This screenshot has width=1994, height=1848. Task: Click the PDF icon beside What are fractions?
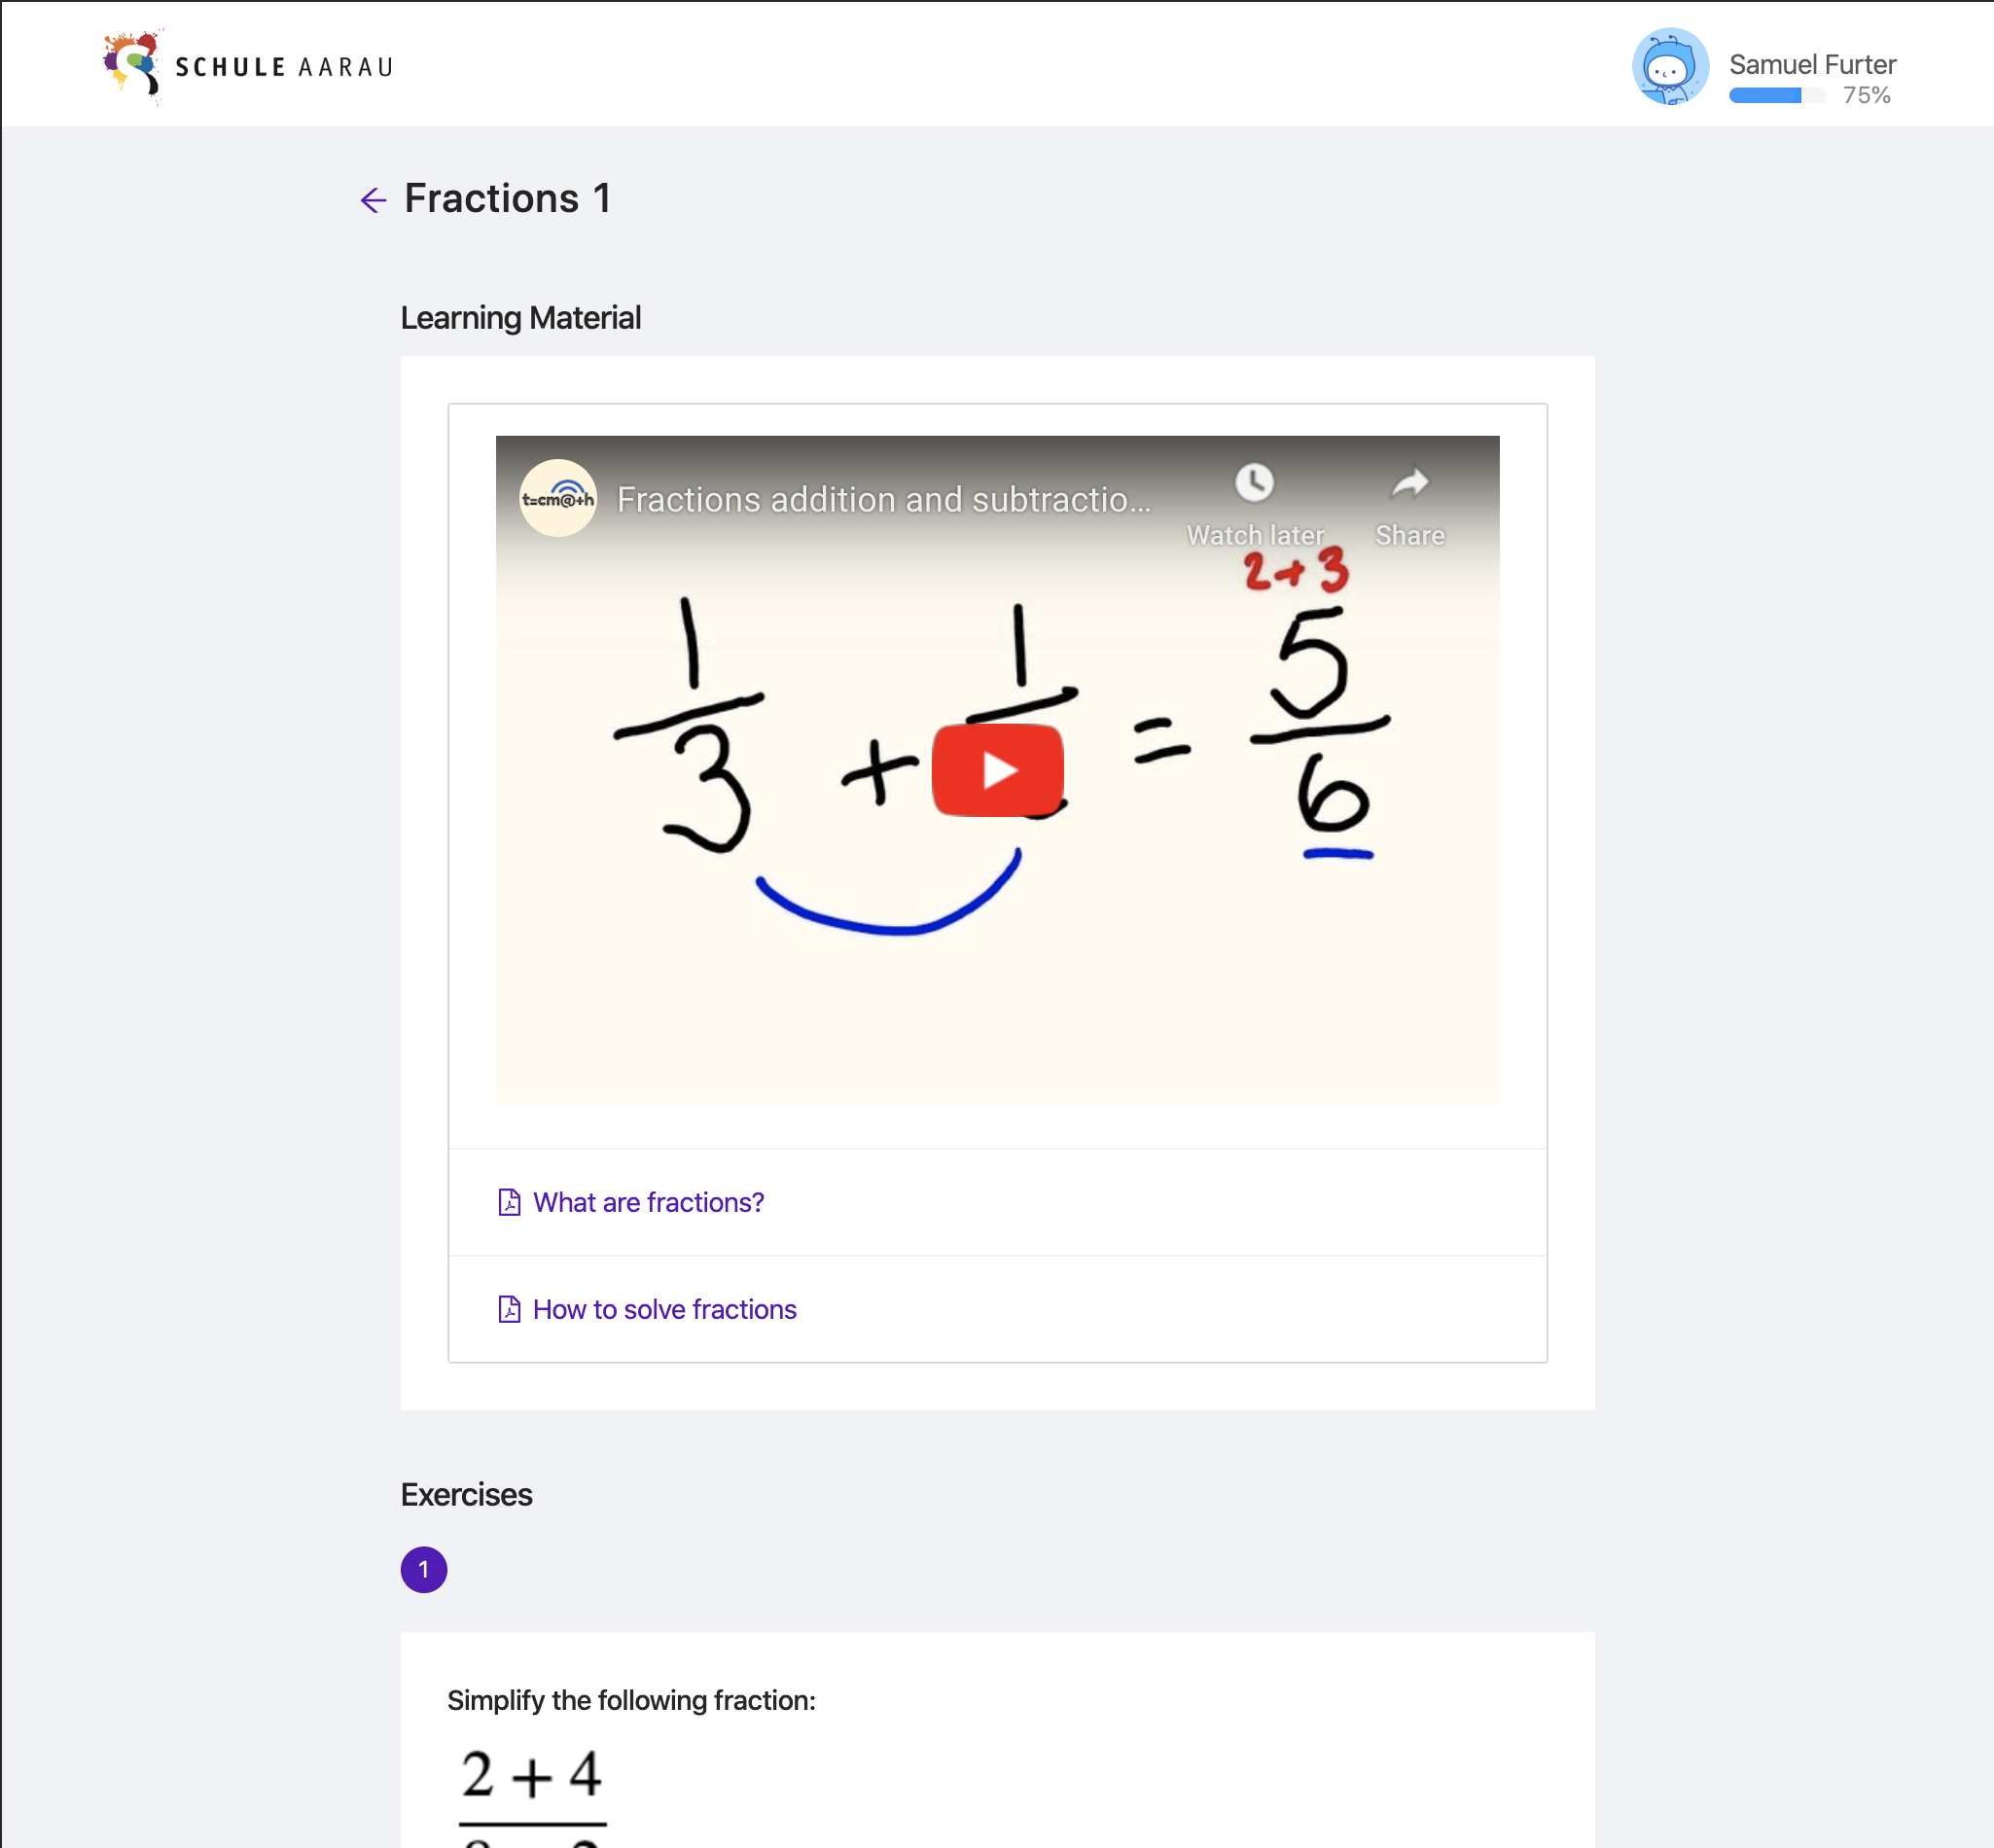click(509, 1202)
